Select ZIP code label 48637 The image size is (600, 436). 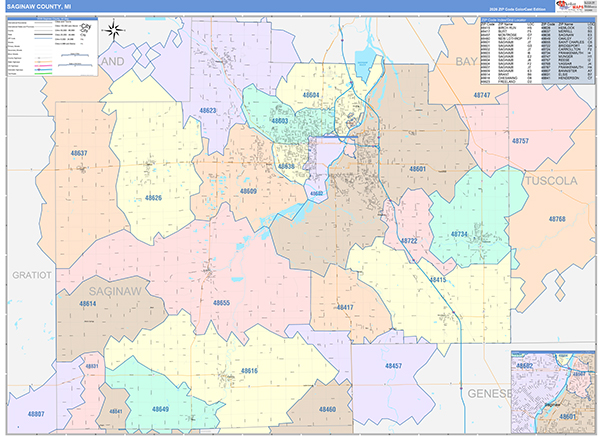pos(79,153)
